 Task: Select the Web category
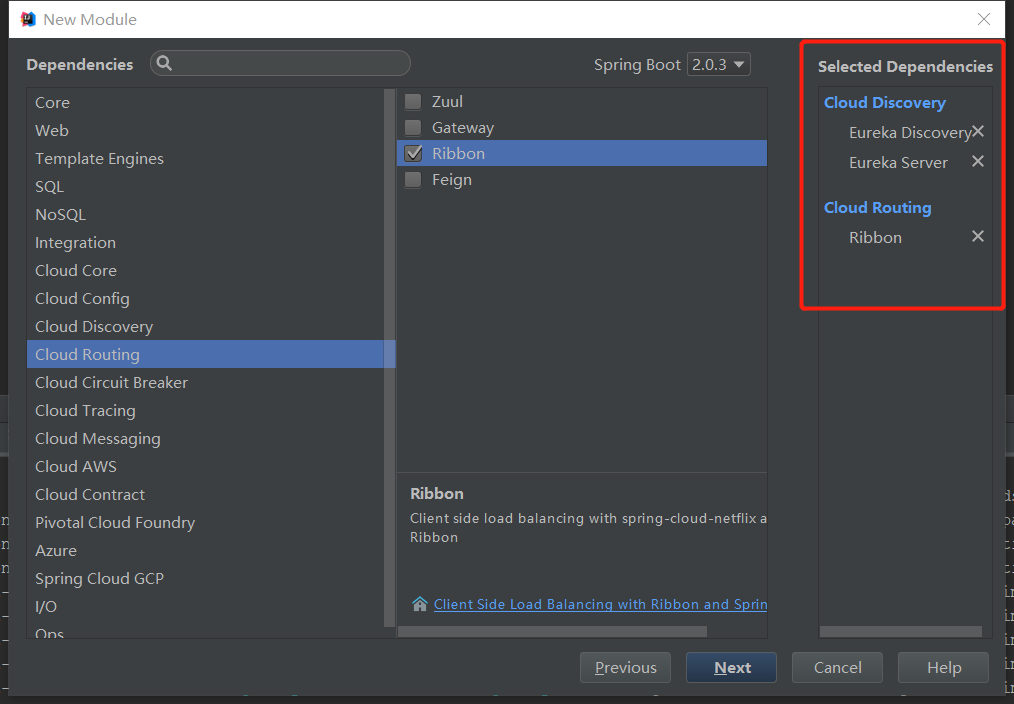[x=206, y=131]
